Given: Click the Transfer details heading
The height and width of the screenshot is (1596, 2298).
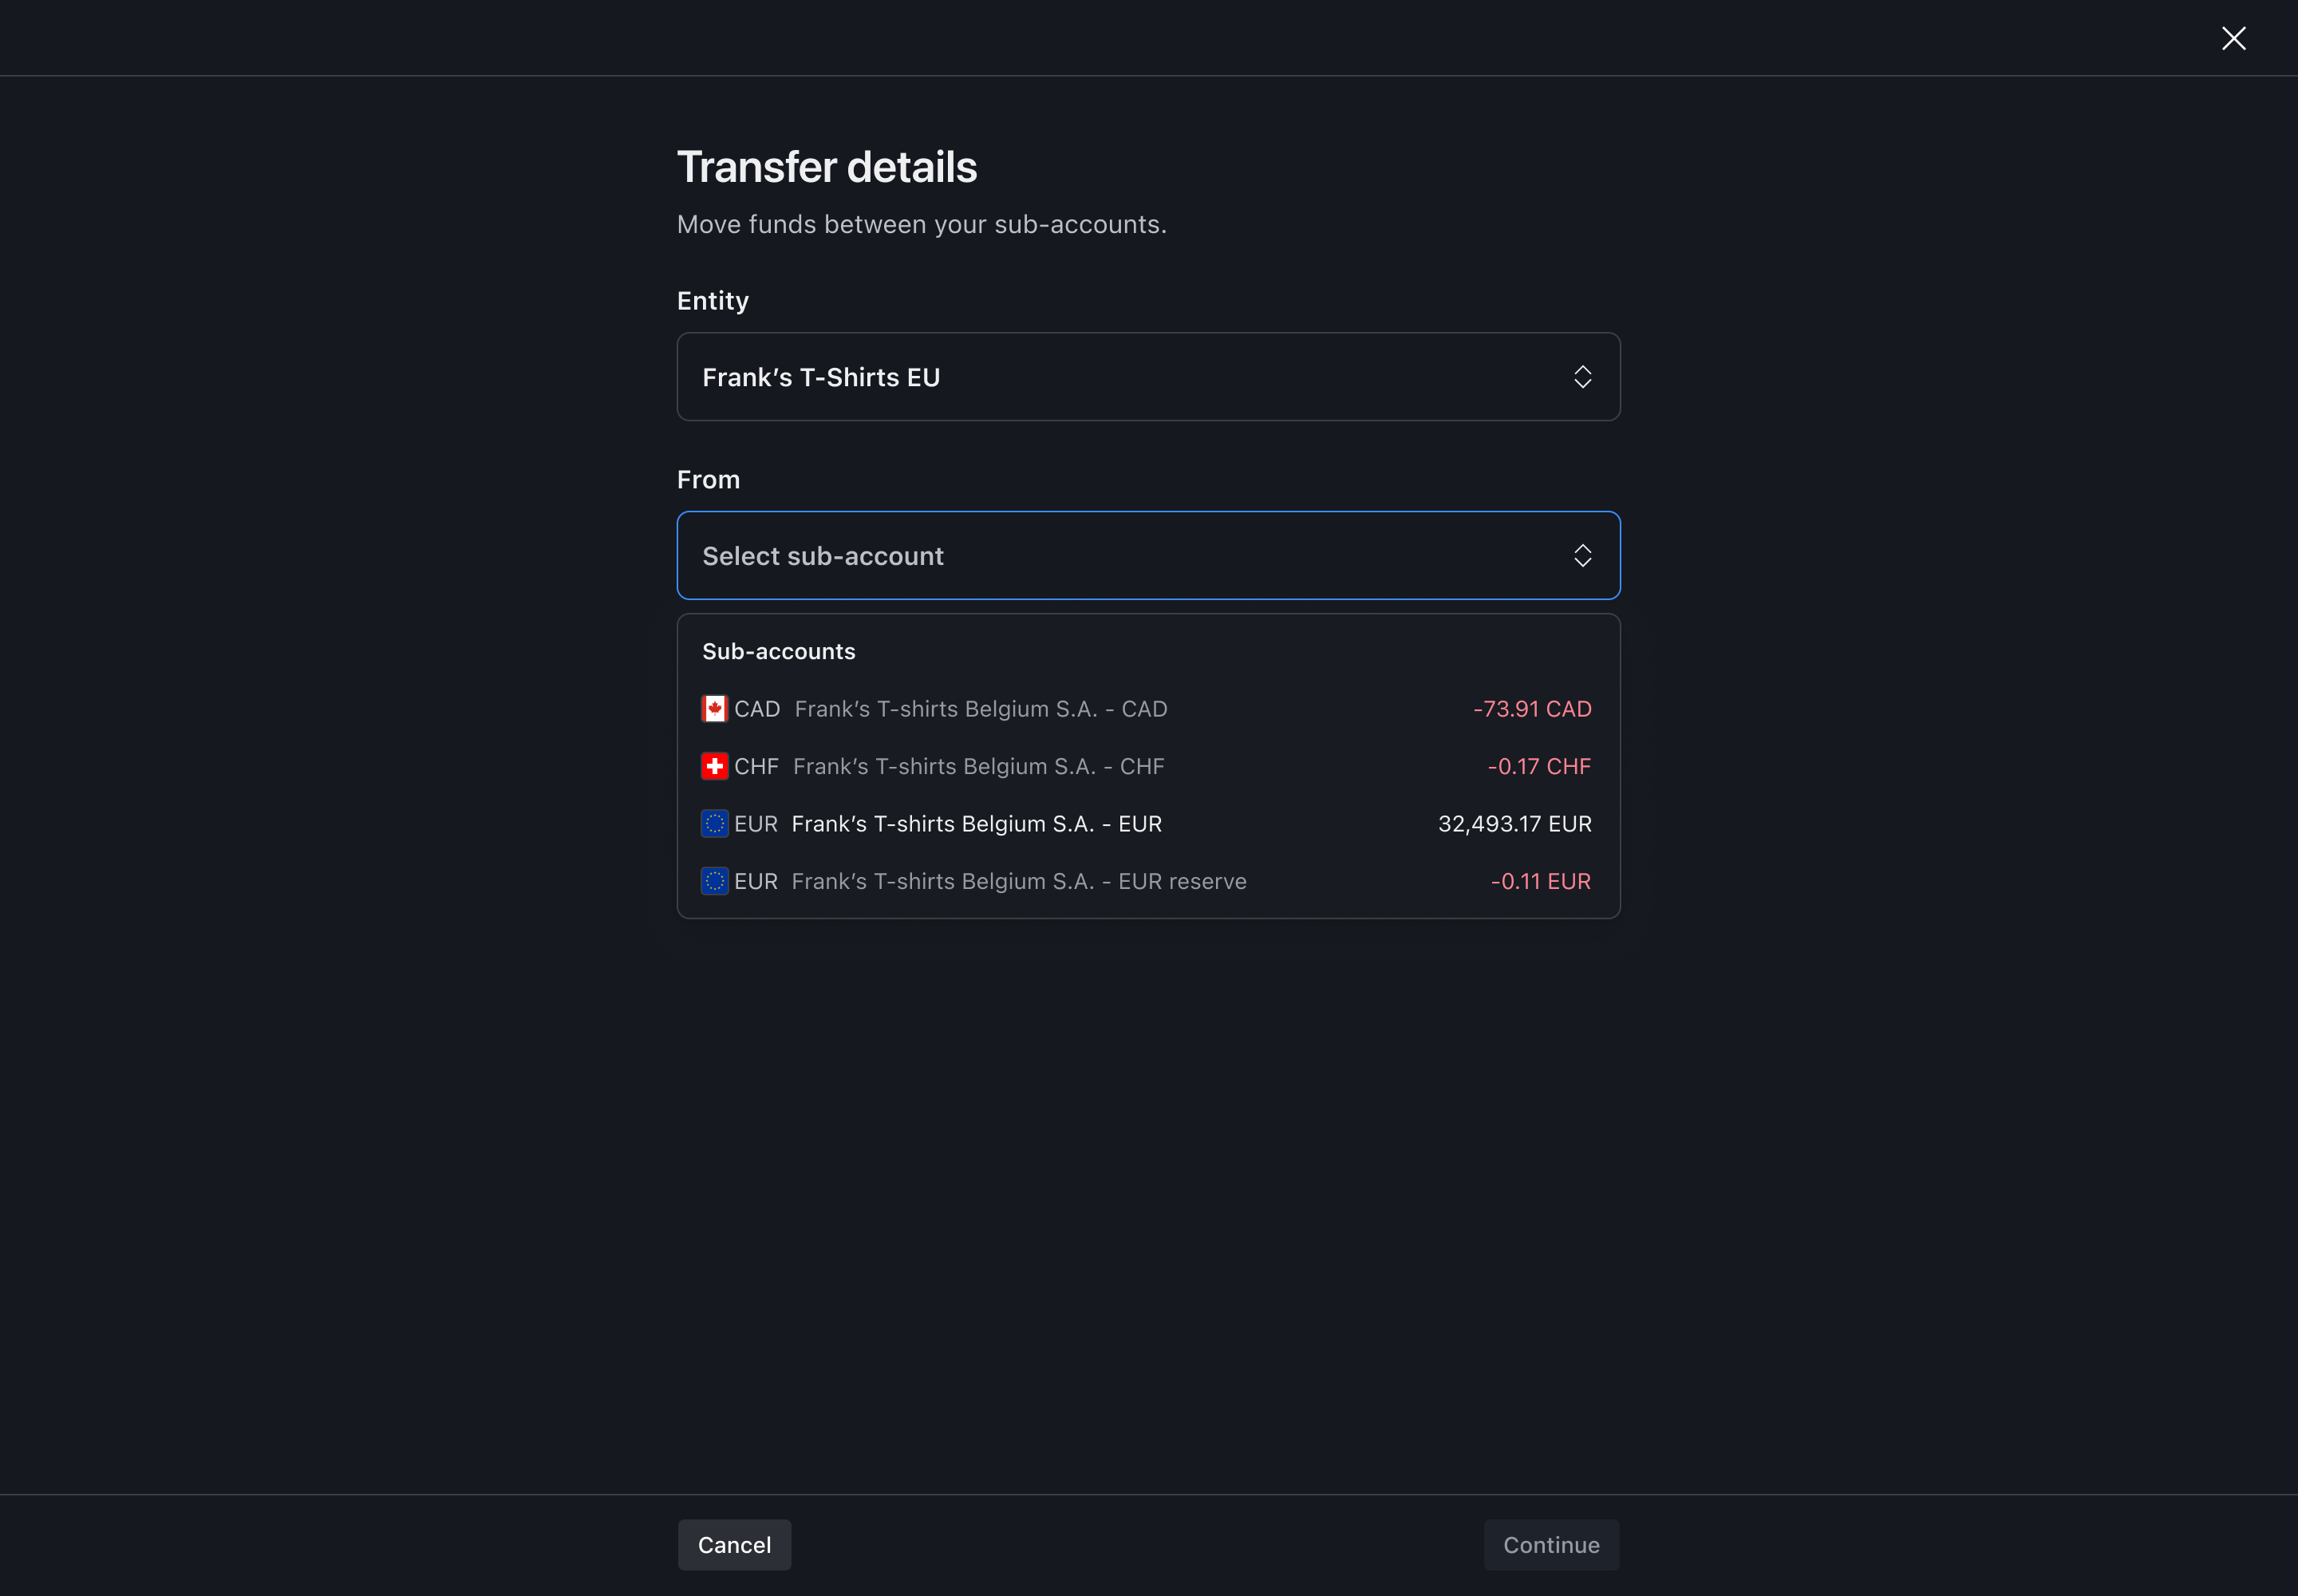Looking at the screenshot, I should click(x=826, y=167).
